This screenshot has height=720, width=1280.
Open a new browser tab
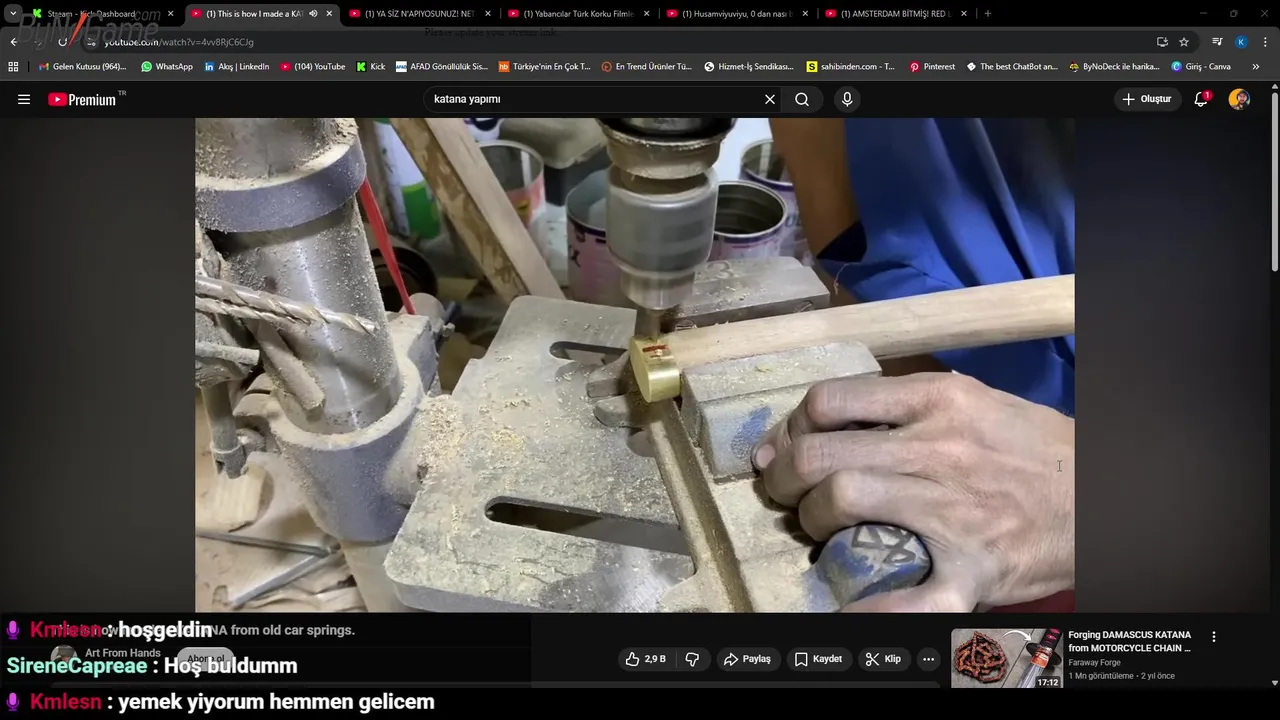coord(988,14)
